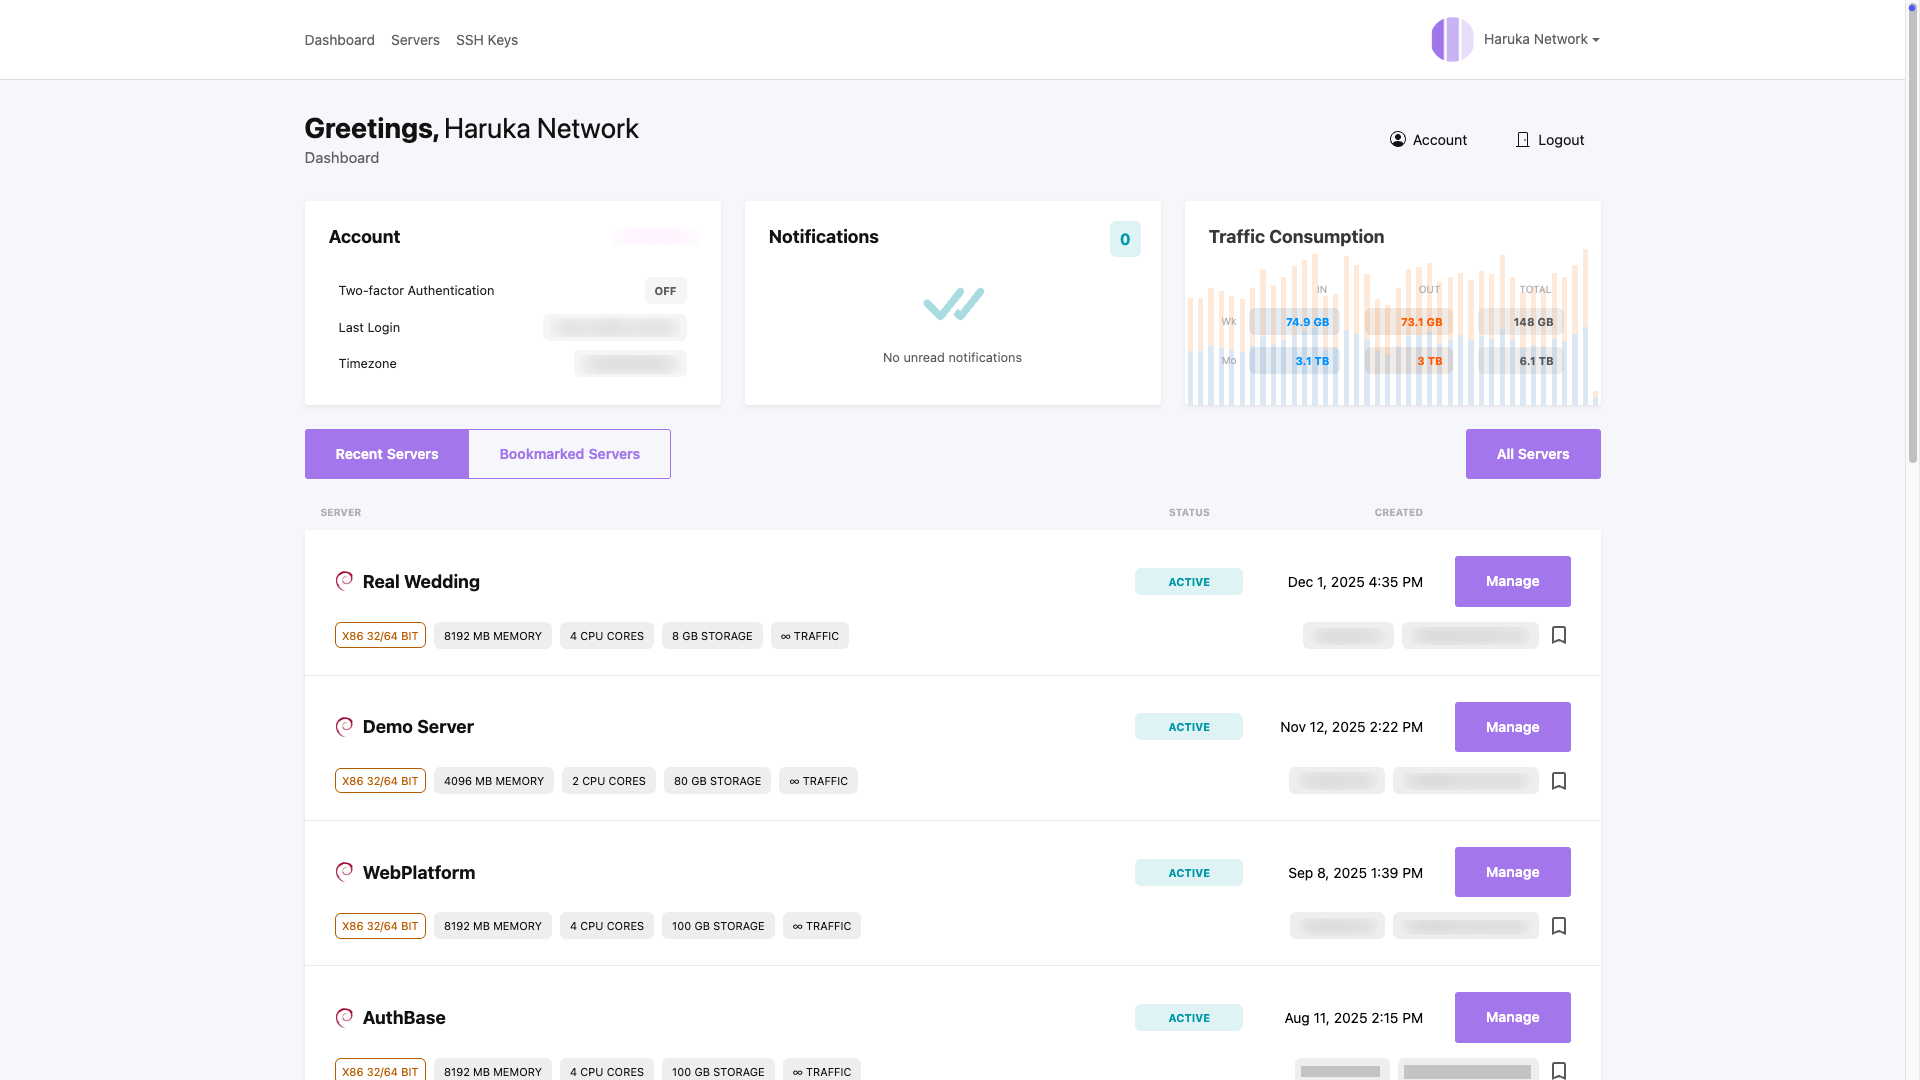Click the OS icon beside WebPlatform

pyautogui.click(x=344, y=872)
